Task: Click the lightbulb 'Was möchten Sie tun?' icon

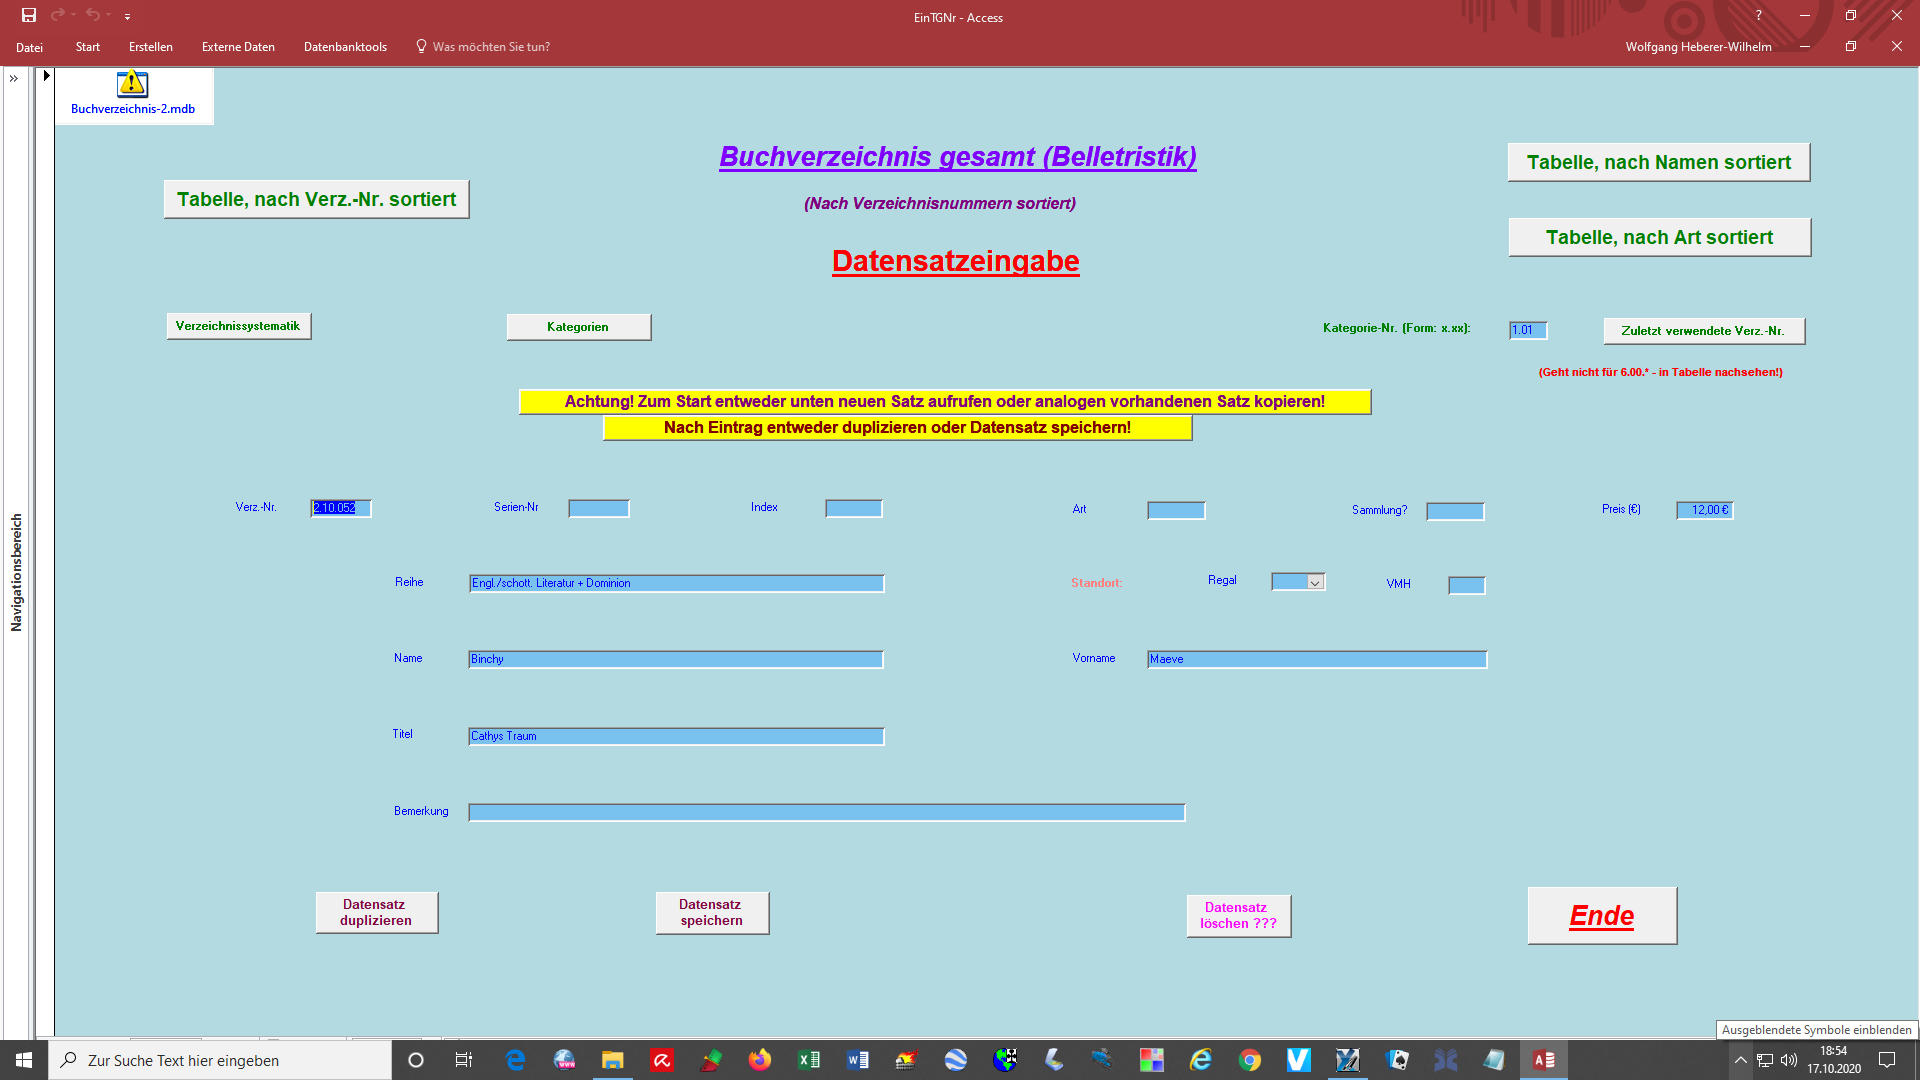Action: 421,46
